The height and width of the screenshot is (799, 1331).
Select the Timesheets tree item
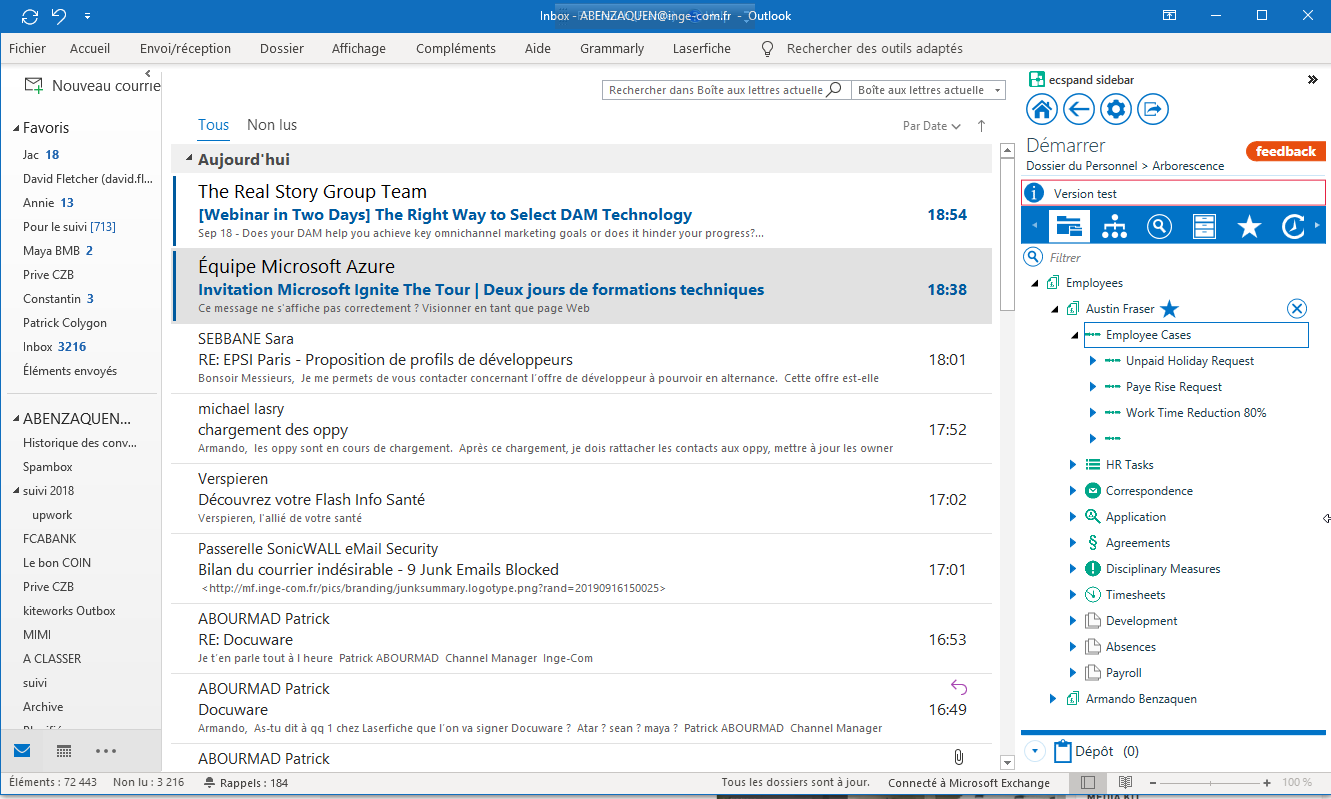[x=1135, y=595]
